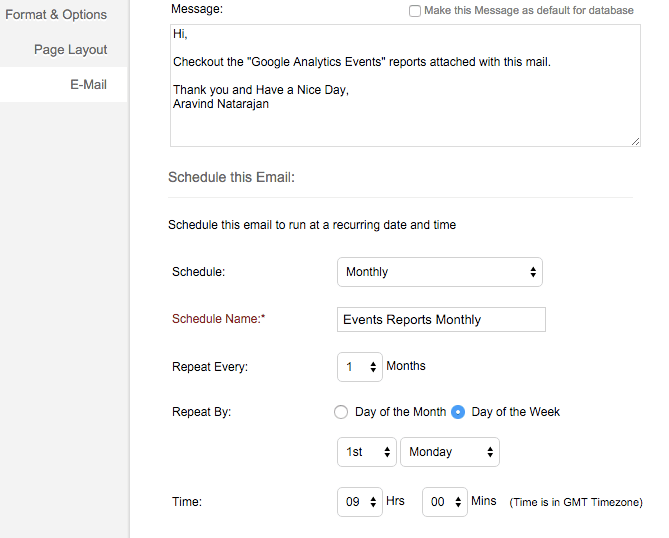Open the 09 Hrs time dropdown

point(359,502)
